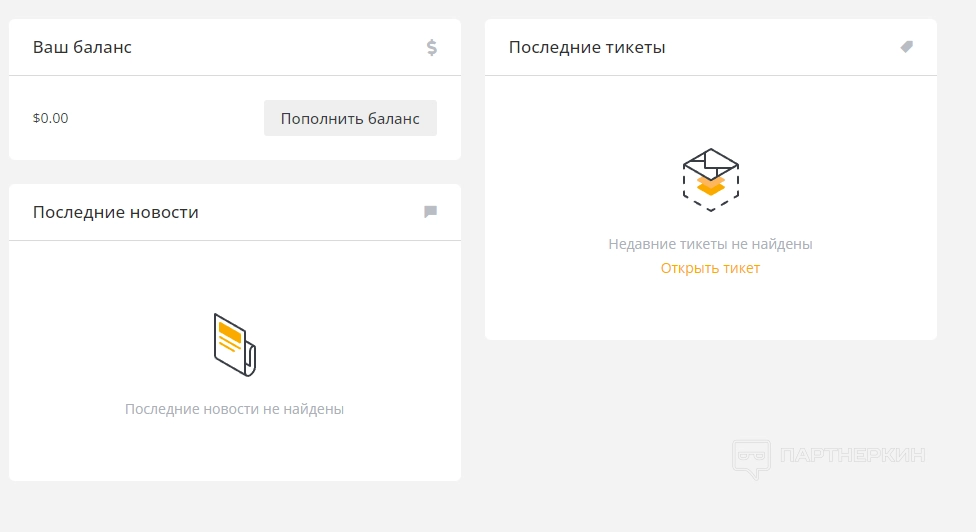Click the dollar sign icon in balance panel
The image size is (976, 532).
(x=431, y=47)
